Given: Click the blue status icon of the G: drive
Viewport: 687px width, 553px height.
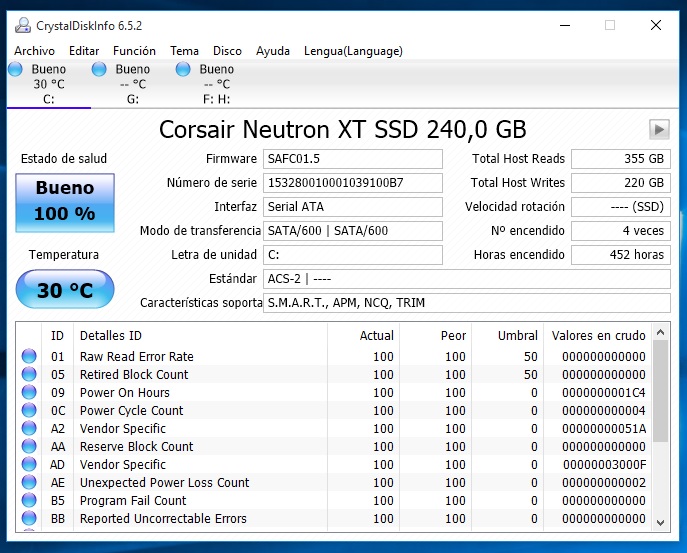Looking at the screenshot, I should [99, 69].
